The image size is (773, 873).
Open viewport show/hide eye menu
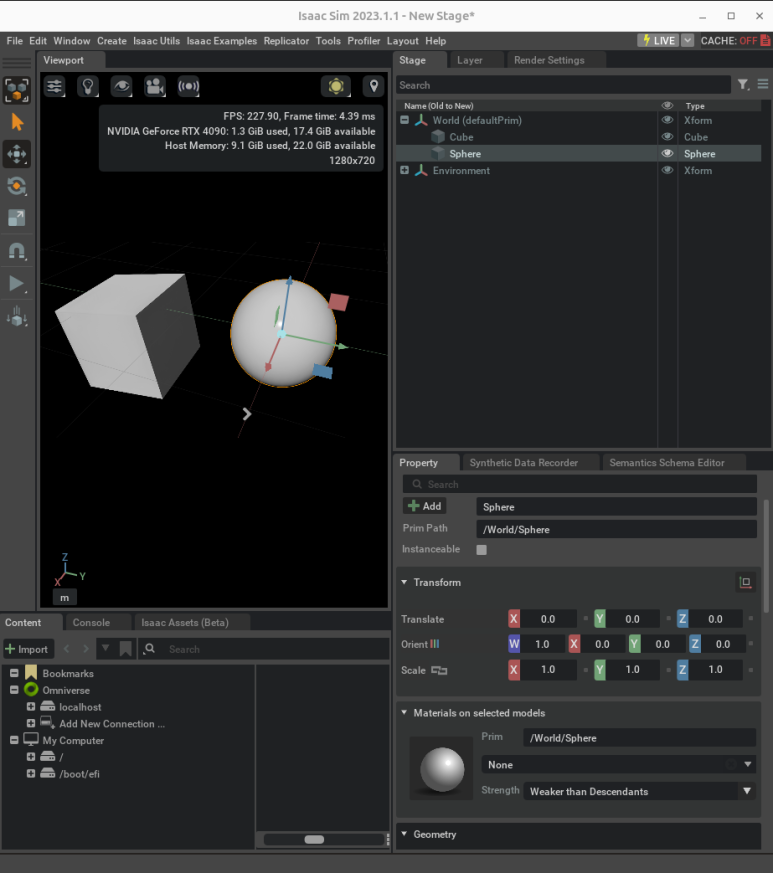pos(121,86)
